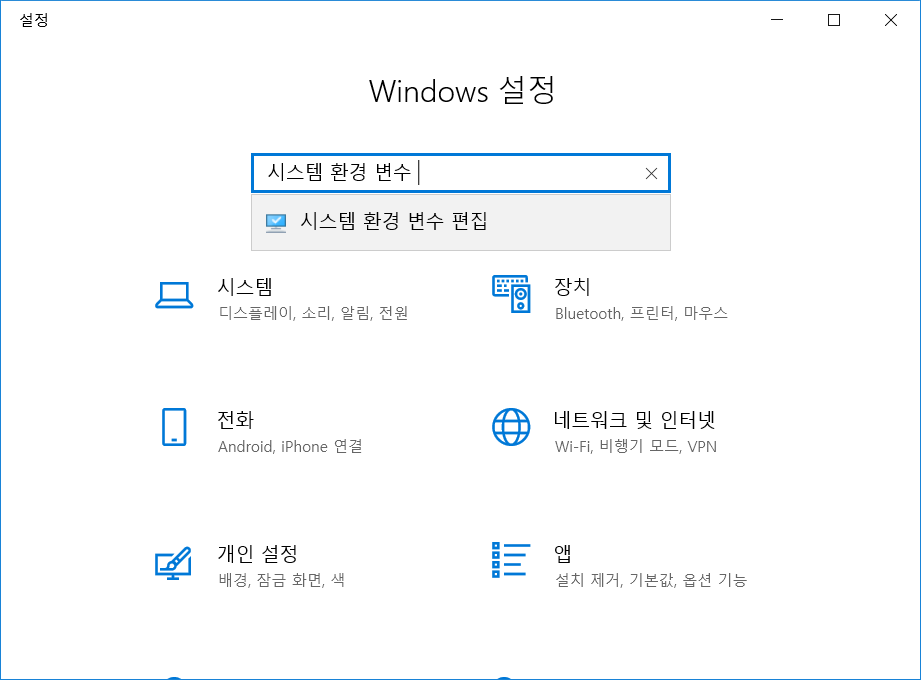Minimize the 설정 window
921x680 pixels.
(777, 20)
